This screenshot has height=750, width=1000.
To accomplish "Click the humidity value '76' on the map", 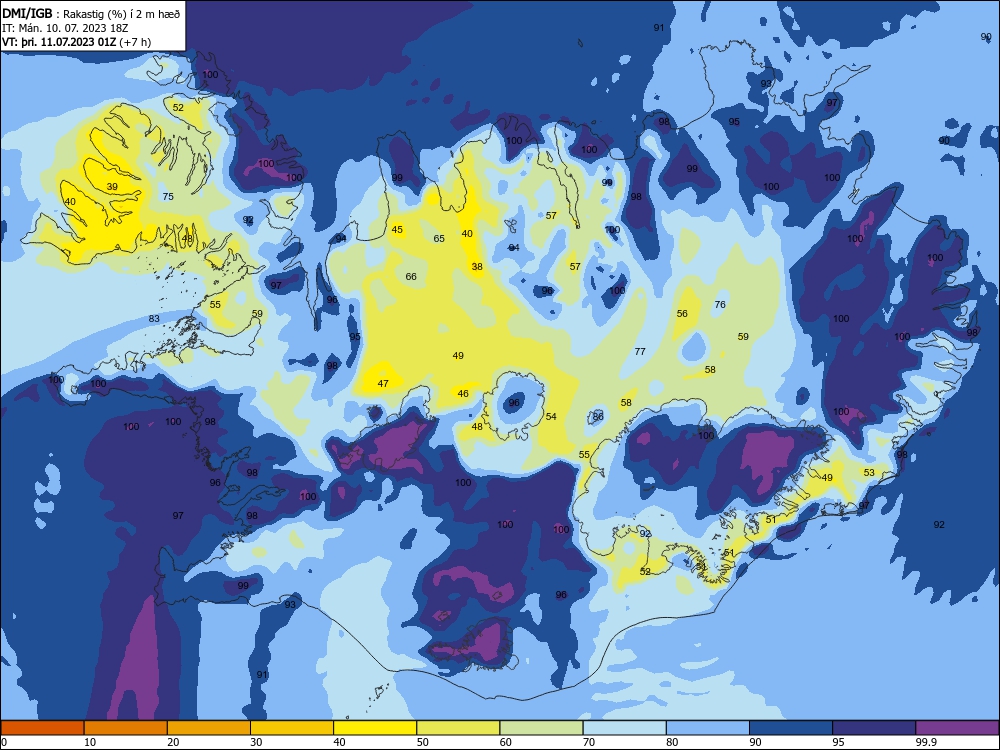I will pos(720,304).
